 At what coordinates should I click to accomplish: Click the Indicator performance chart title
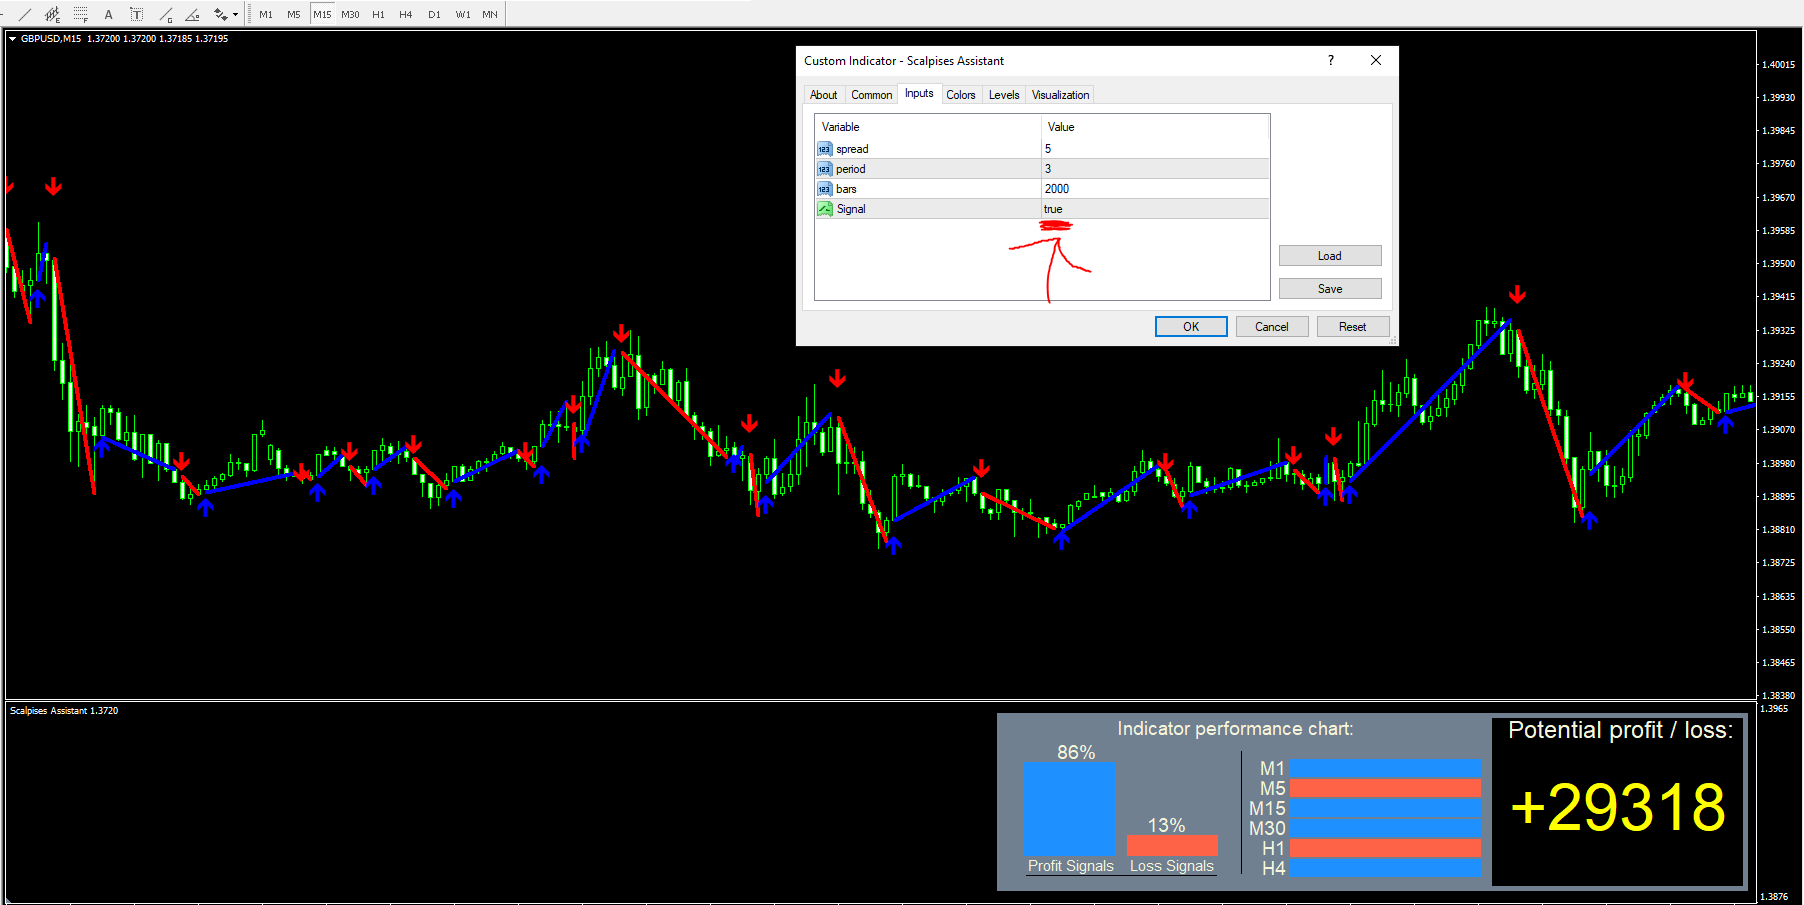click(x=1235, y=729)
